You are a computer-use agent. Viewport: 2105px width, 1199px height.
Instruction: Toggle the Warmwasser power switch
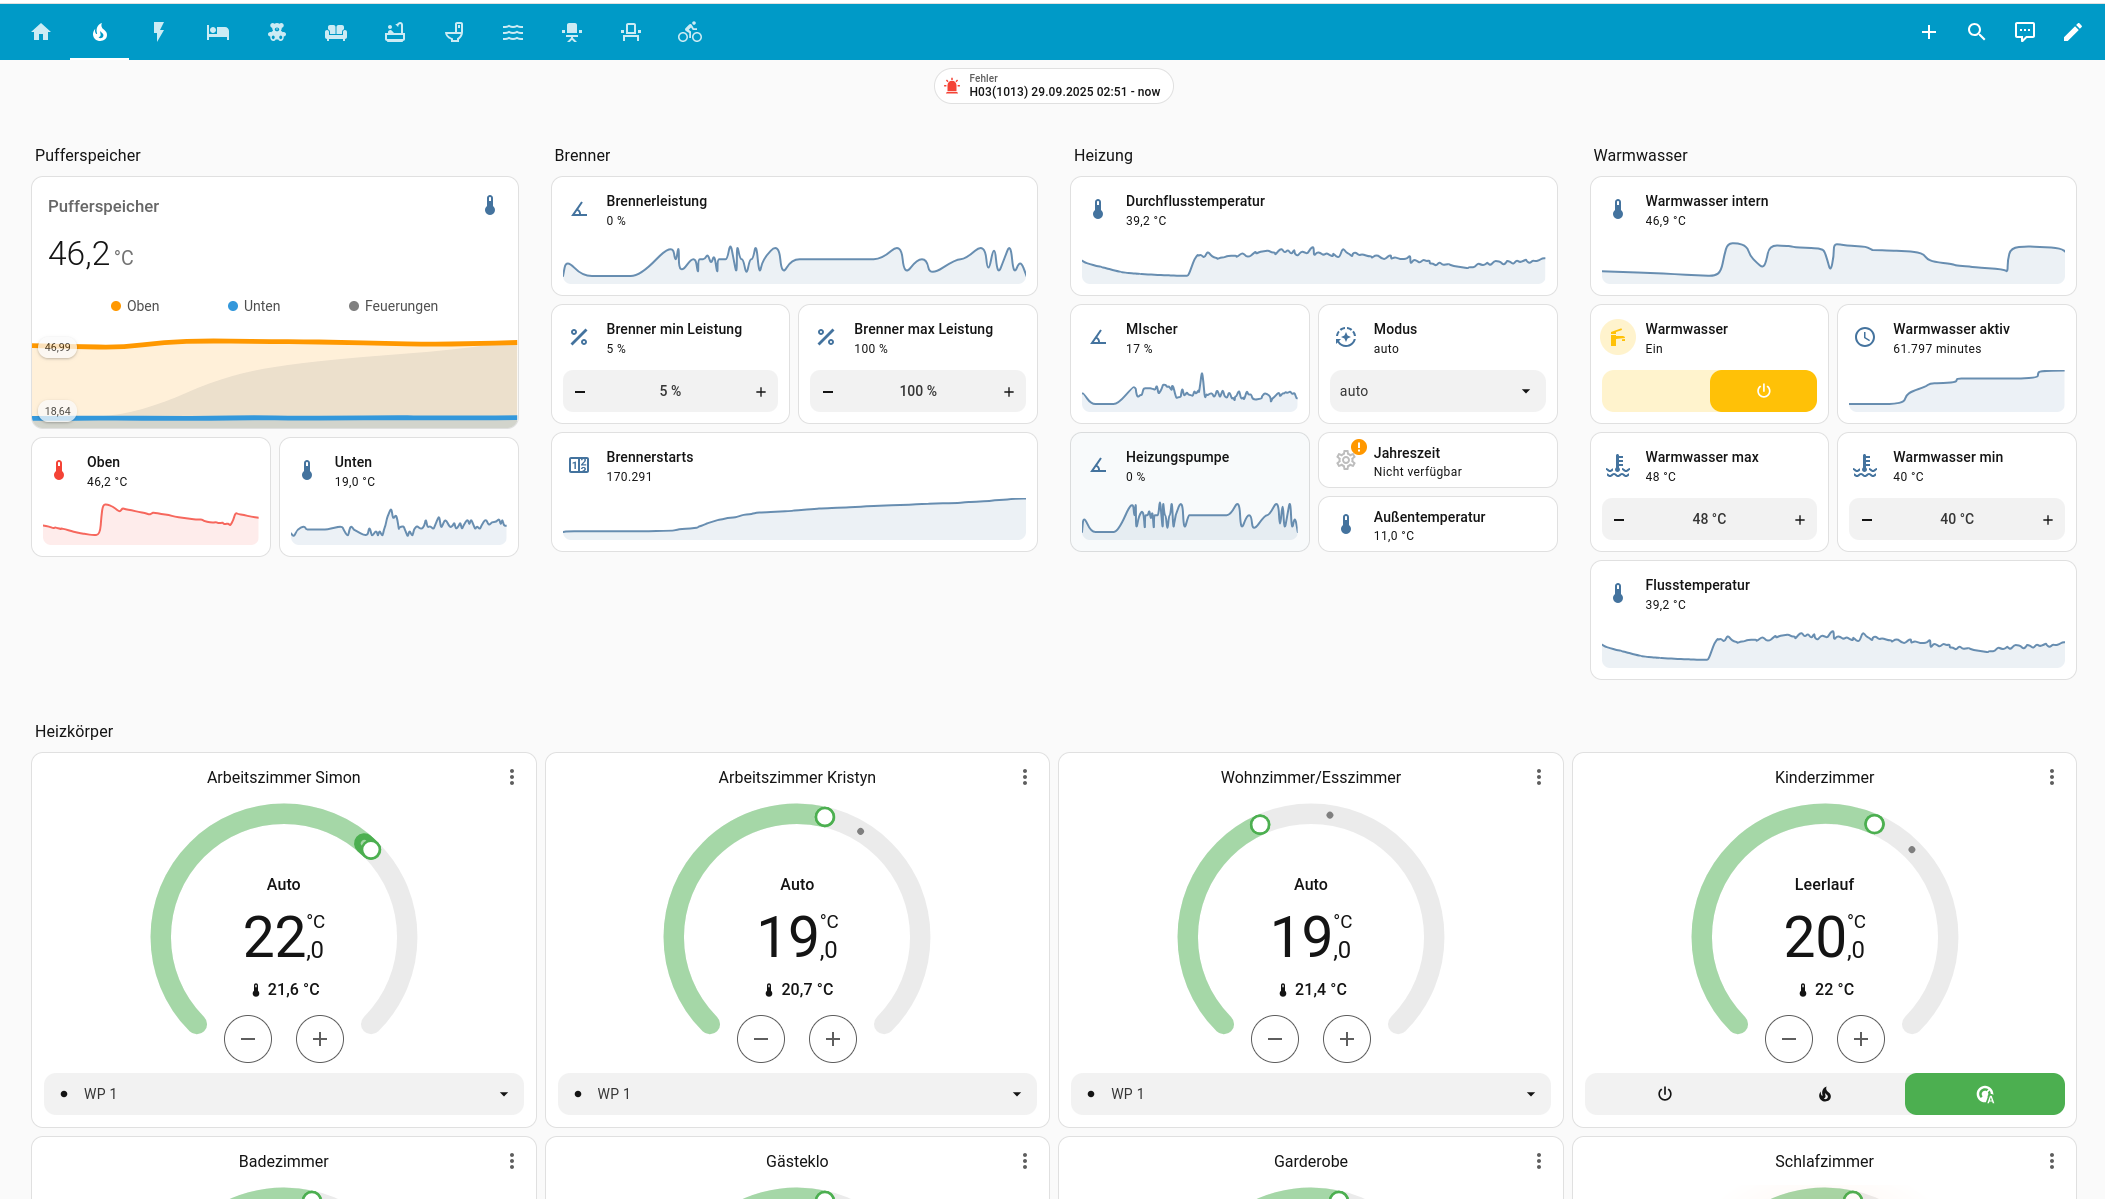coord(1762,391)
